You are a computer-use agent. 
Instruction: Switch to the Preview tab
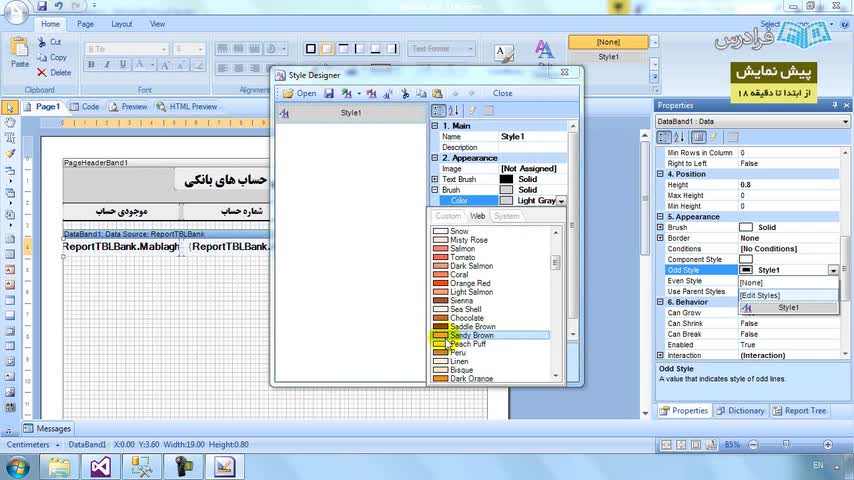pyautogui.click(x=129, y=107)
